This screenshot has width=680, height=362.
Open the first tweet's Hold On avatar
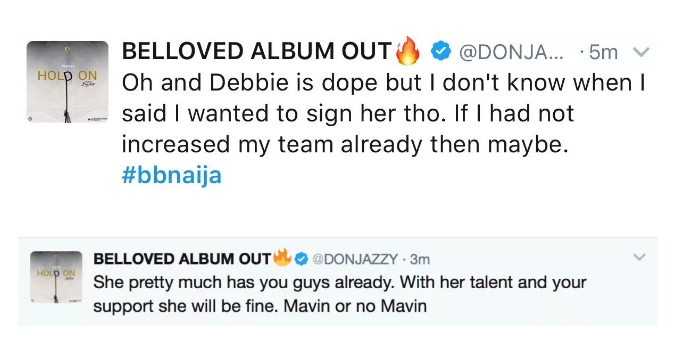pos(67,82)
